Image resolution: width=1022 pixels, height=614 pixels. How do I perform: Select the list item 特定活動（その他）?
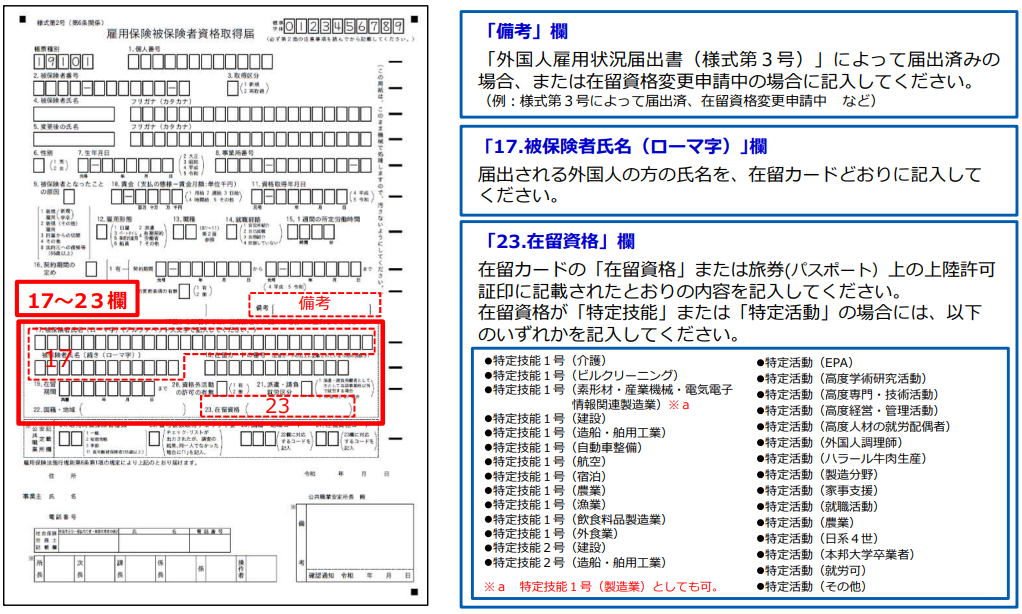[x=811, y=587]
